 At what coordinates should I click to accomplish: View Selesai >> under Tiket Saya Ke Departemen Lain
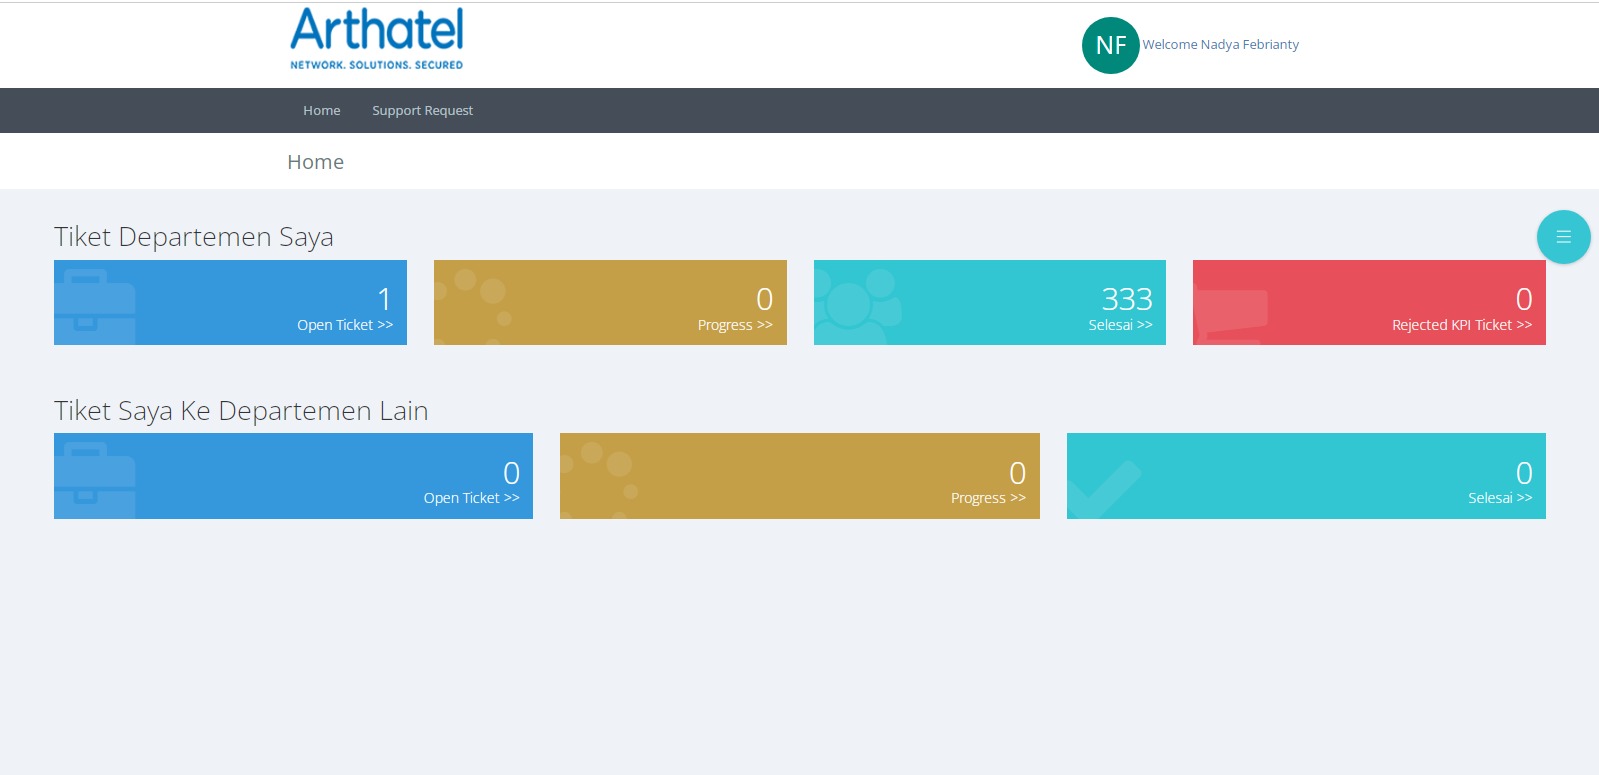click(1499, 498)
